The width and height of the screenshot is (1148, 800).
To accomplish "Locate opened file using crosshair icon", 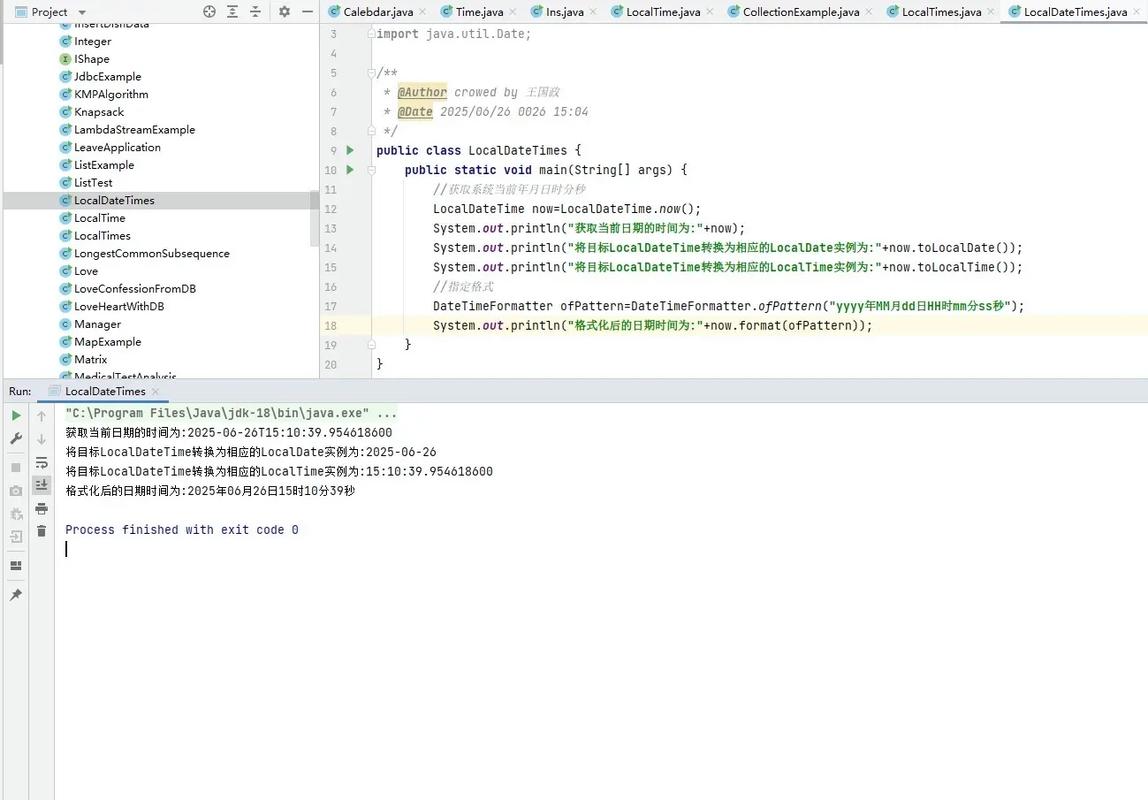I will click(x=208, y=9).
